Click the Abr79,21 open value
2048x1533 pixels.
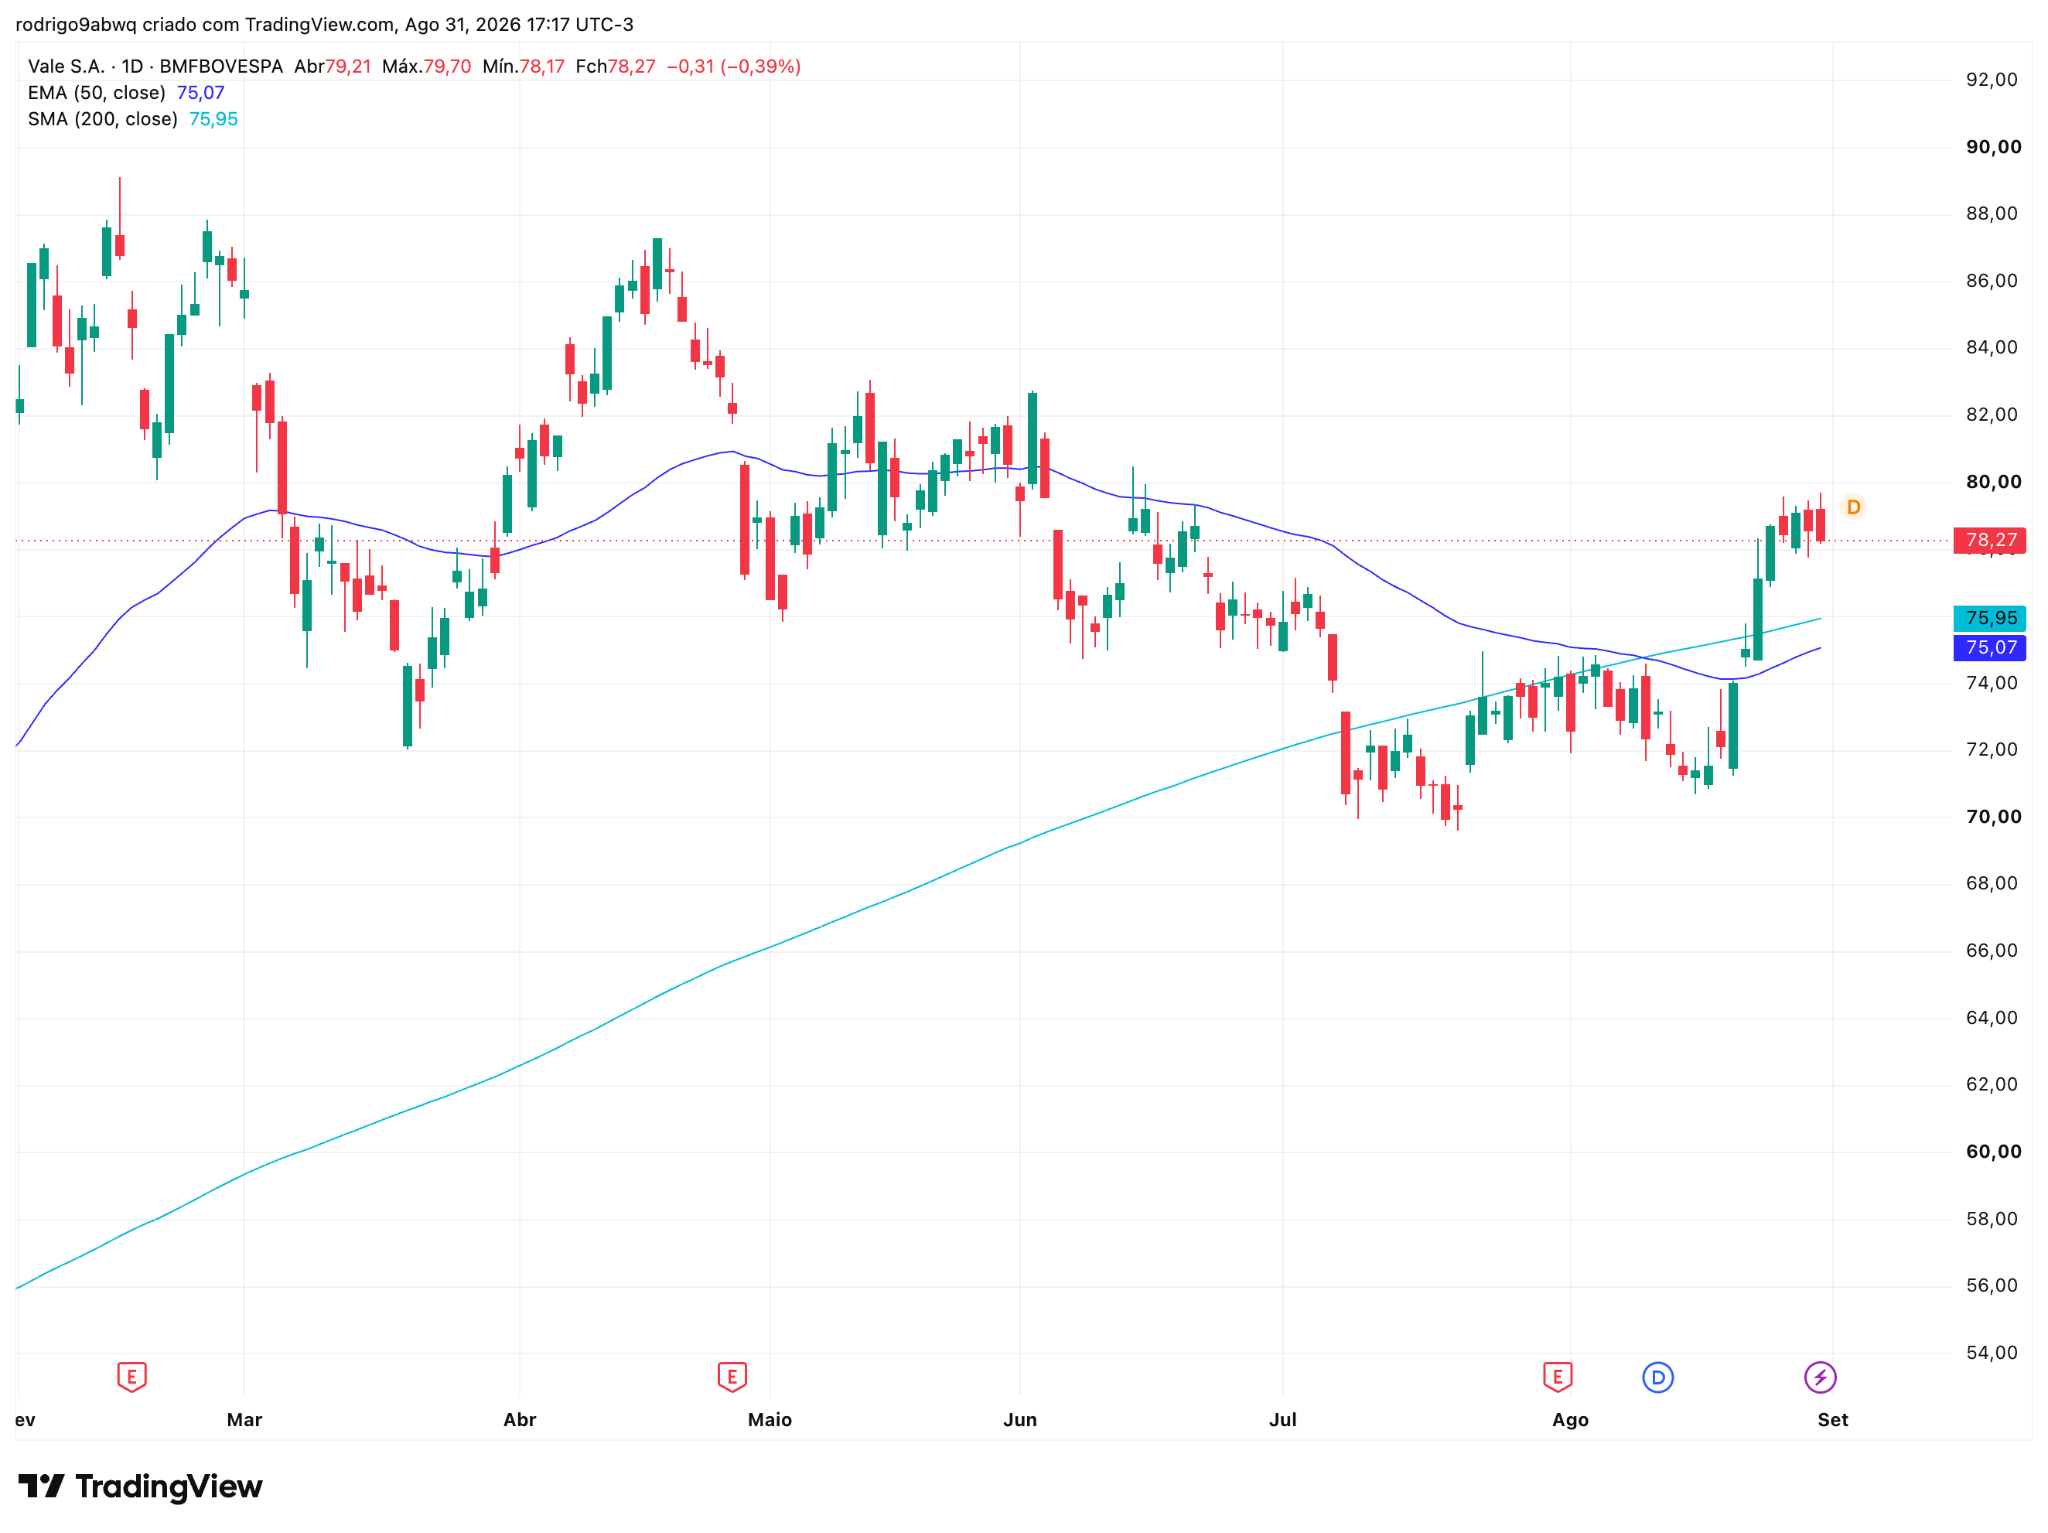coord(333,67)
